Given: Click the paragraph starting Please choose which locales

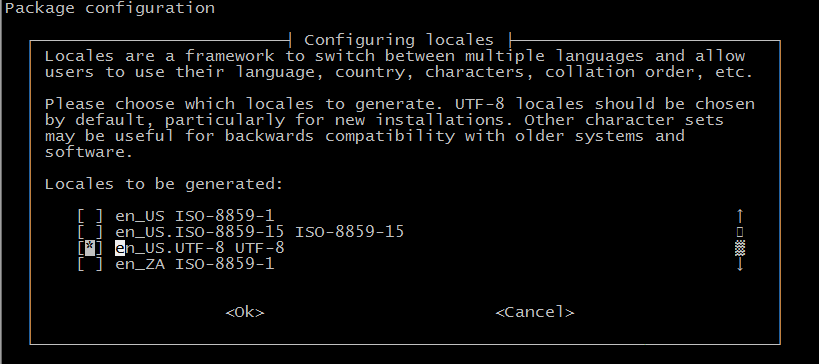Looking at the screenshot, I should (400, 128).
